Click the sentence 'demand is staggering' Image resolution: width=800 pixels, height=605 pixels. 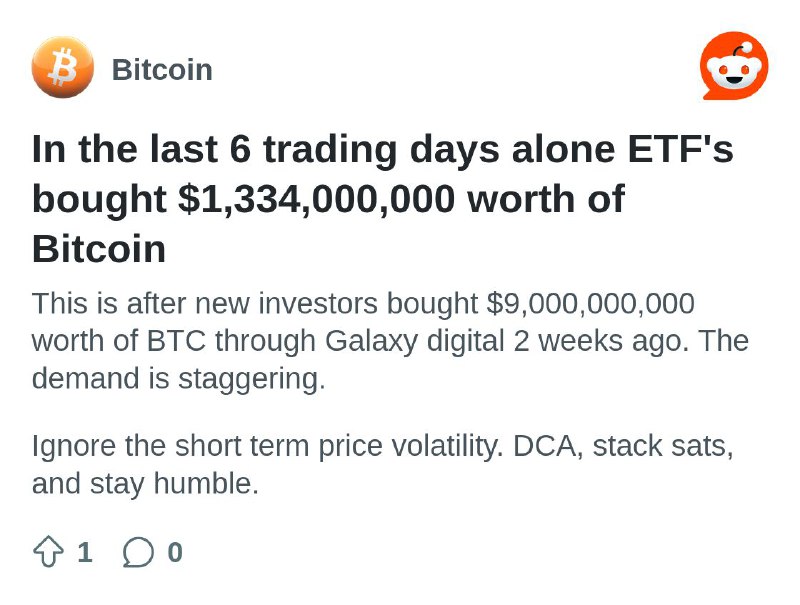[x=178, y=379]
